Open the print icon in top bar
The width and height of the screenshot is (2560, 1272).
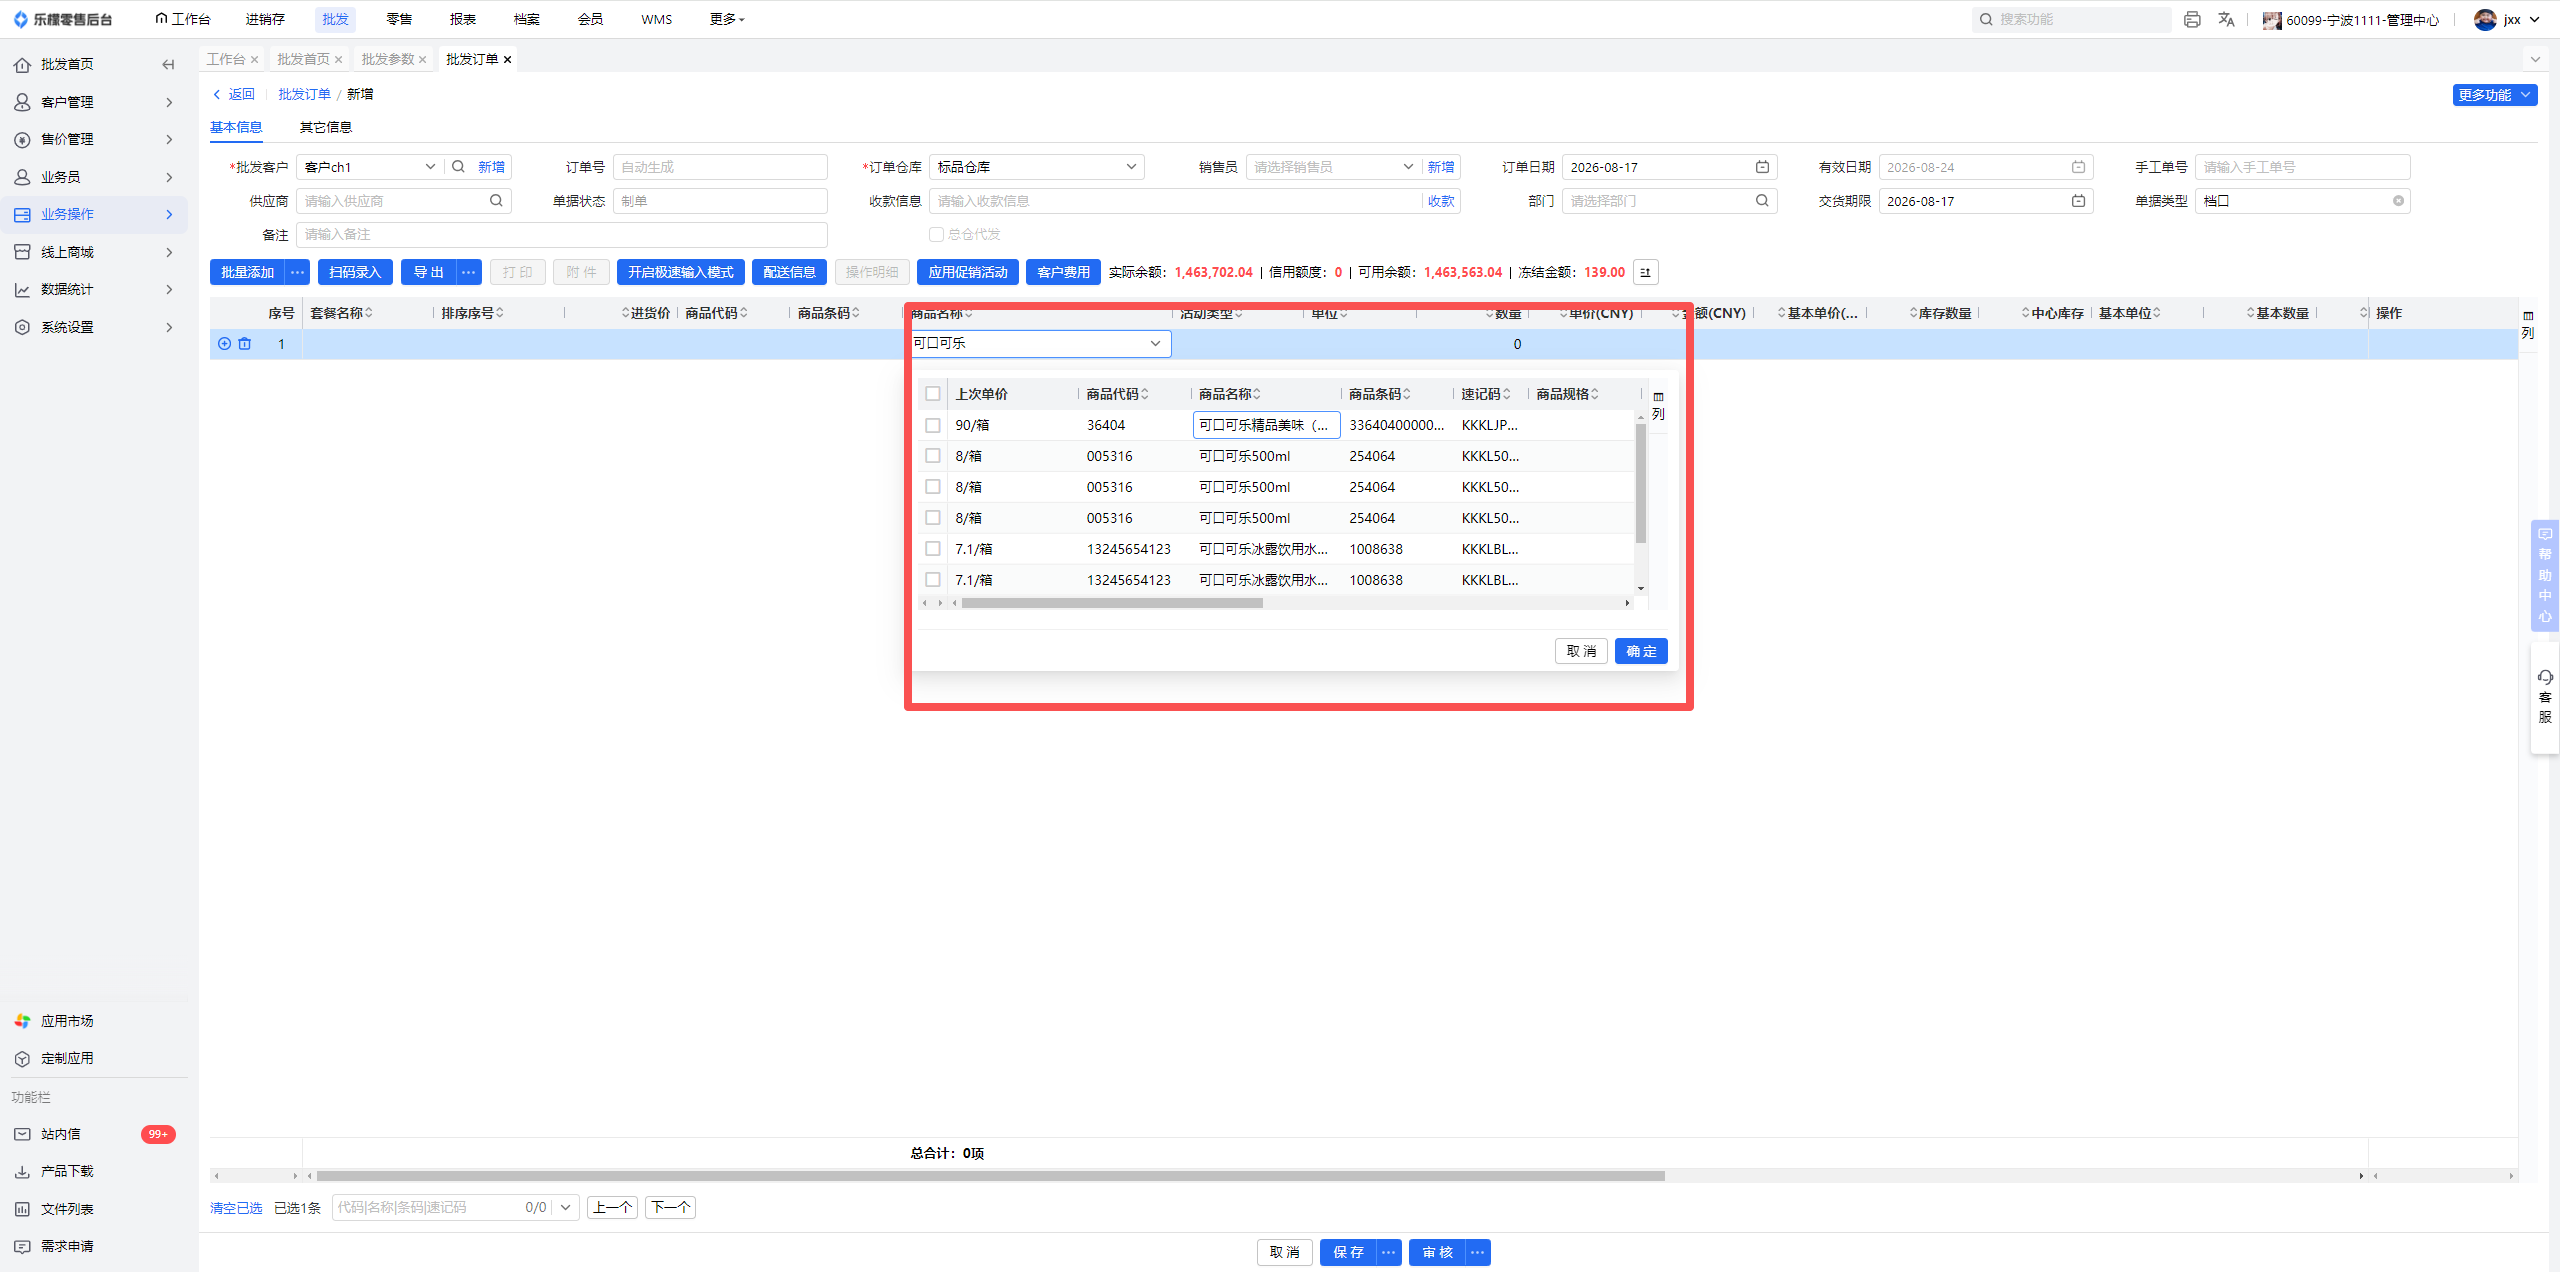click(x=2192, y=19)
